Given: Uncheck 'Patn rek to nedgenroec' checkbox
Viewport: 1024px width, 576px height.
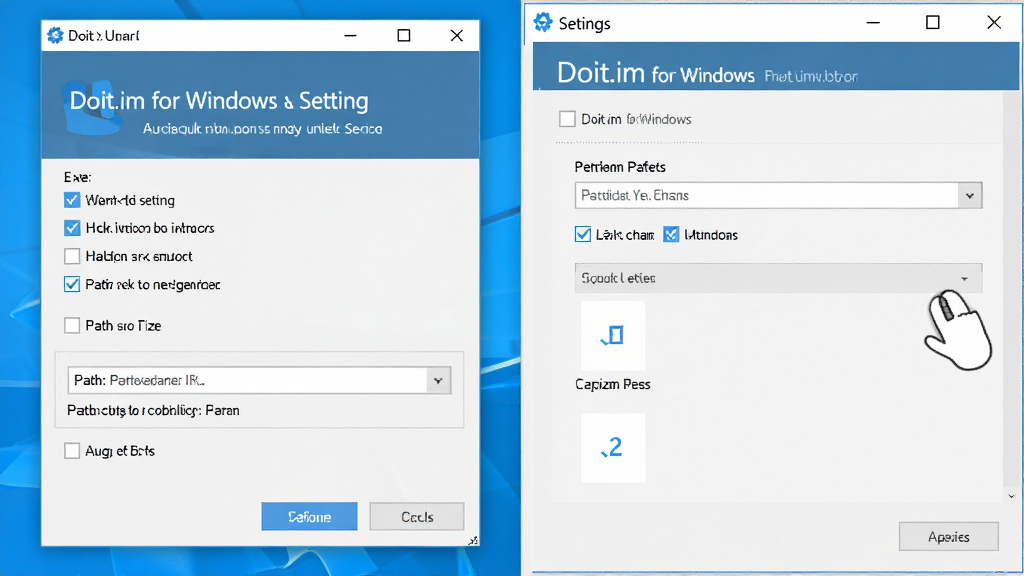Looking at the screenshot, I should pyautogui.click(x=72, y=284).
